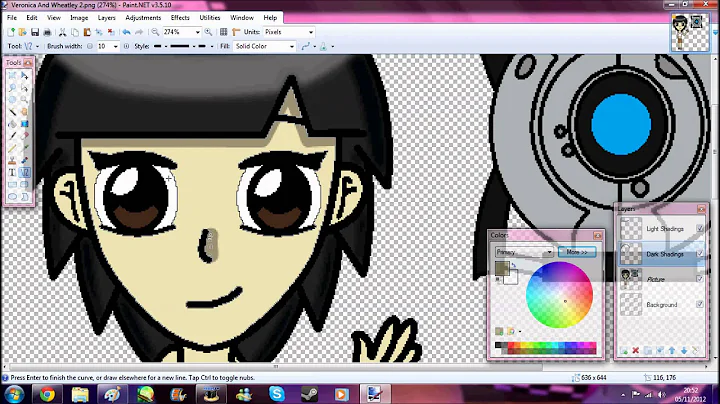Select the Paint Bucket tool
Viewport: 720px width, 404px height.
click(x=12, y=124)
